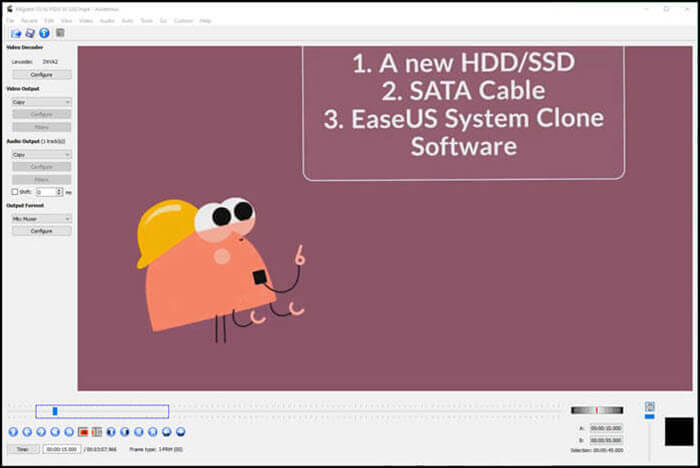Open the Go menu
The image size is (700, 468).
pos(163,21)
